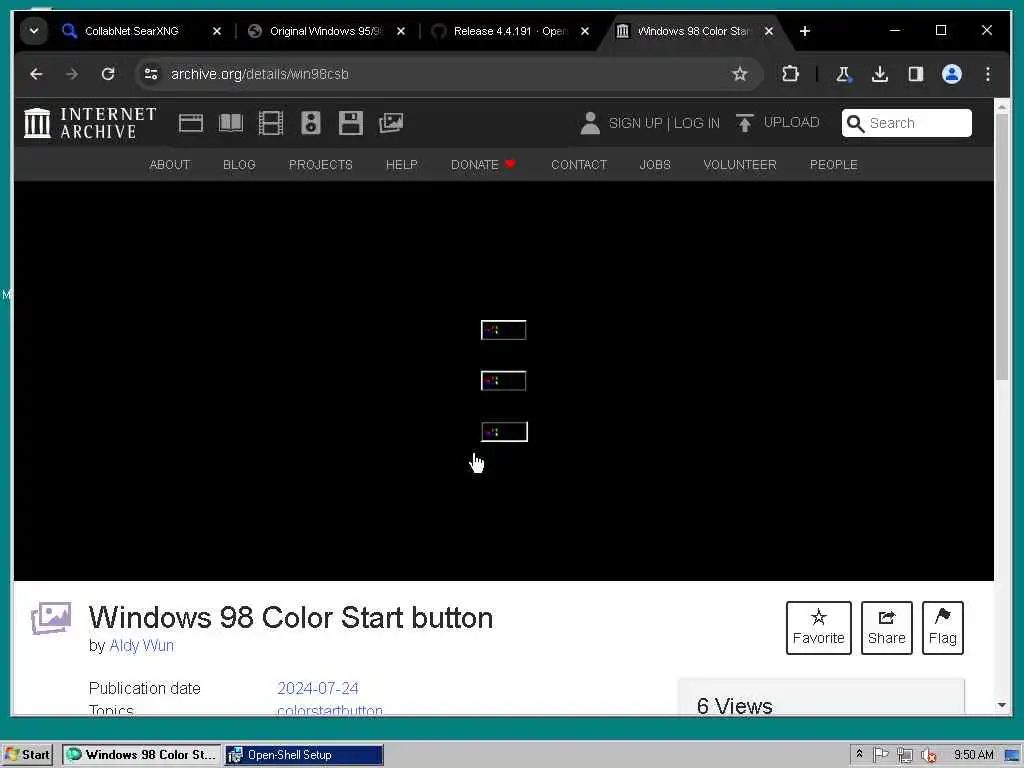
Task: Click the Share button
Action: [886, 628]
